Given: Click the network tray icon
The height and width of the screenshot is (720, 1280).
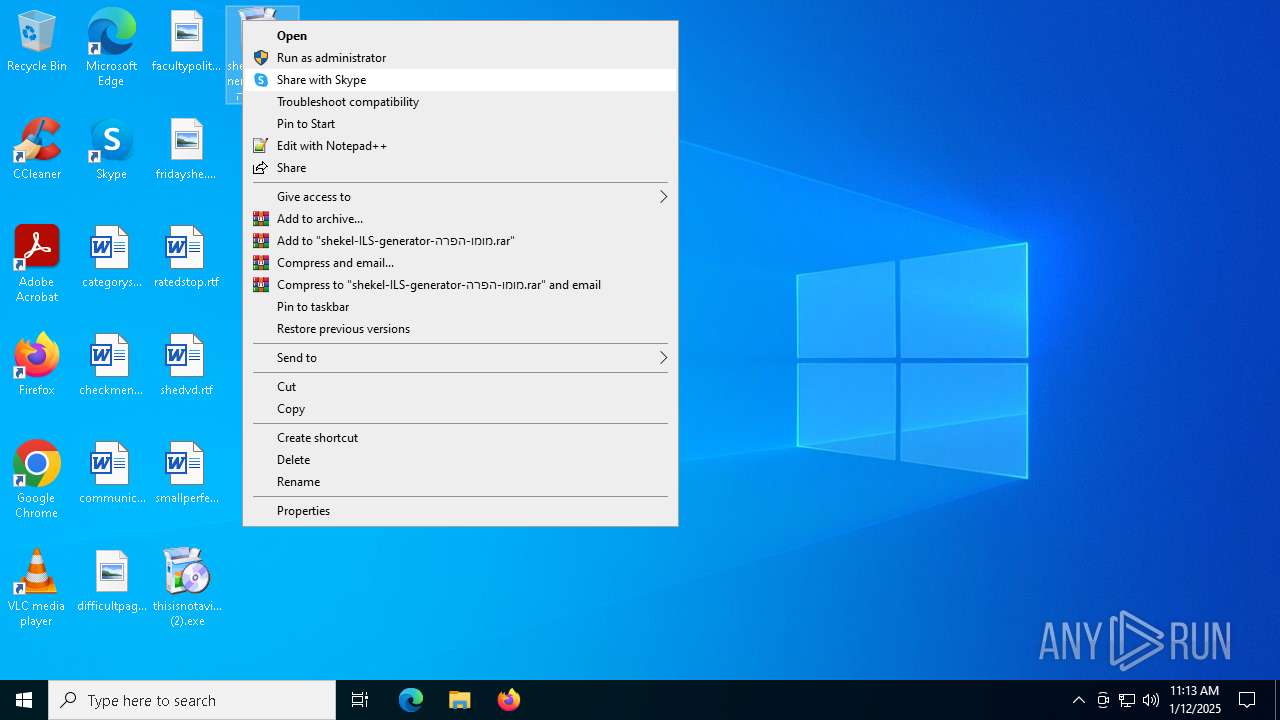Looking at the screenshot, I should point(1127,700).
